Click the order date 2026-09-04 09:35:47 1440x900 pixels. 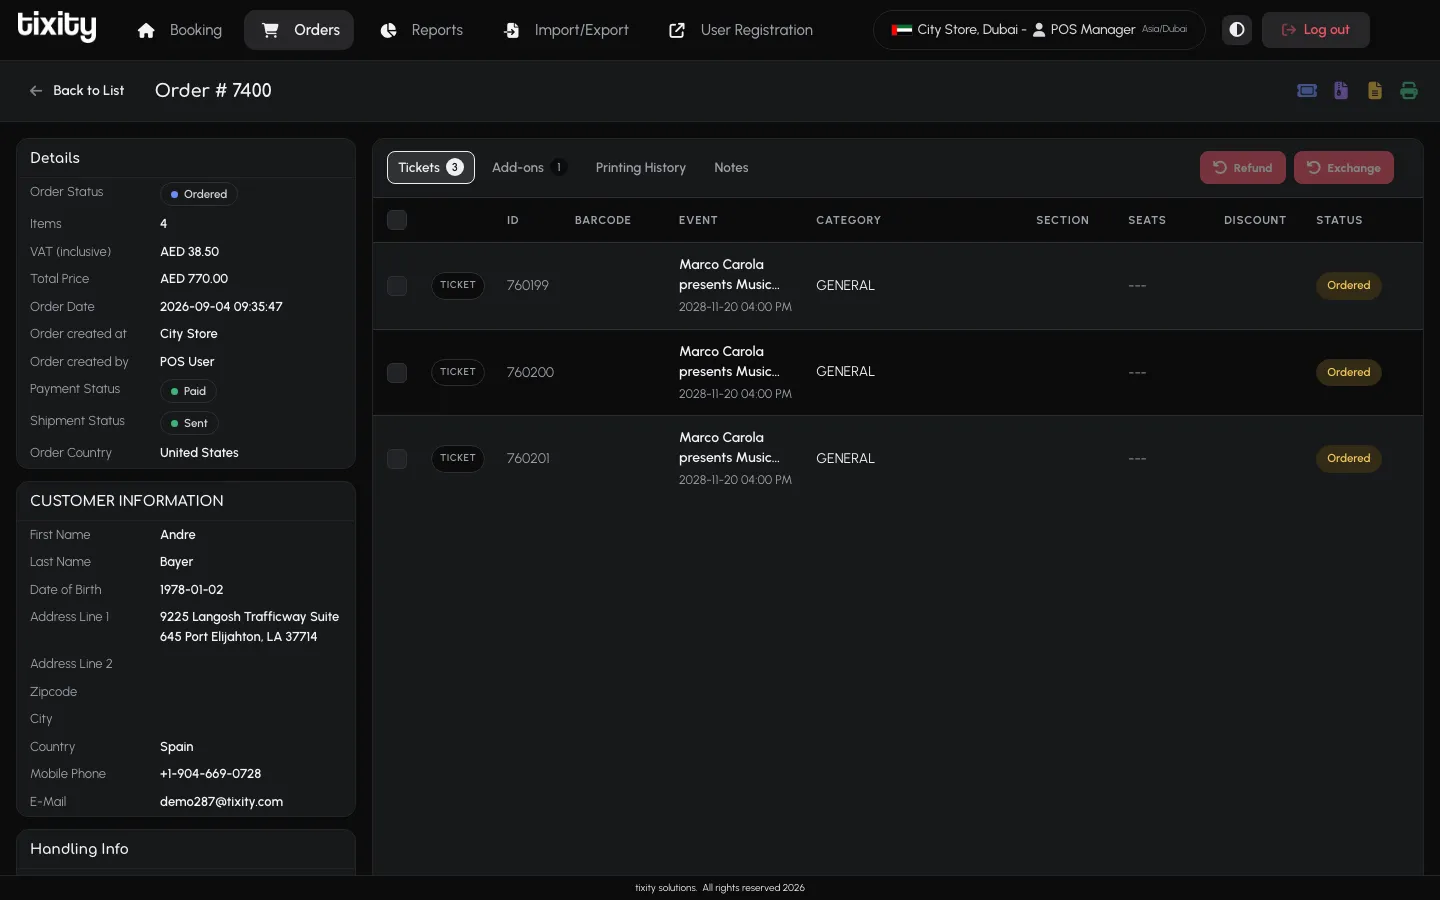point(221,307)
